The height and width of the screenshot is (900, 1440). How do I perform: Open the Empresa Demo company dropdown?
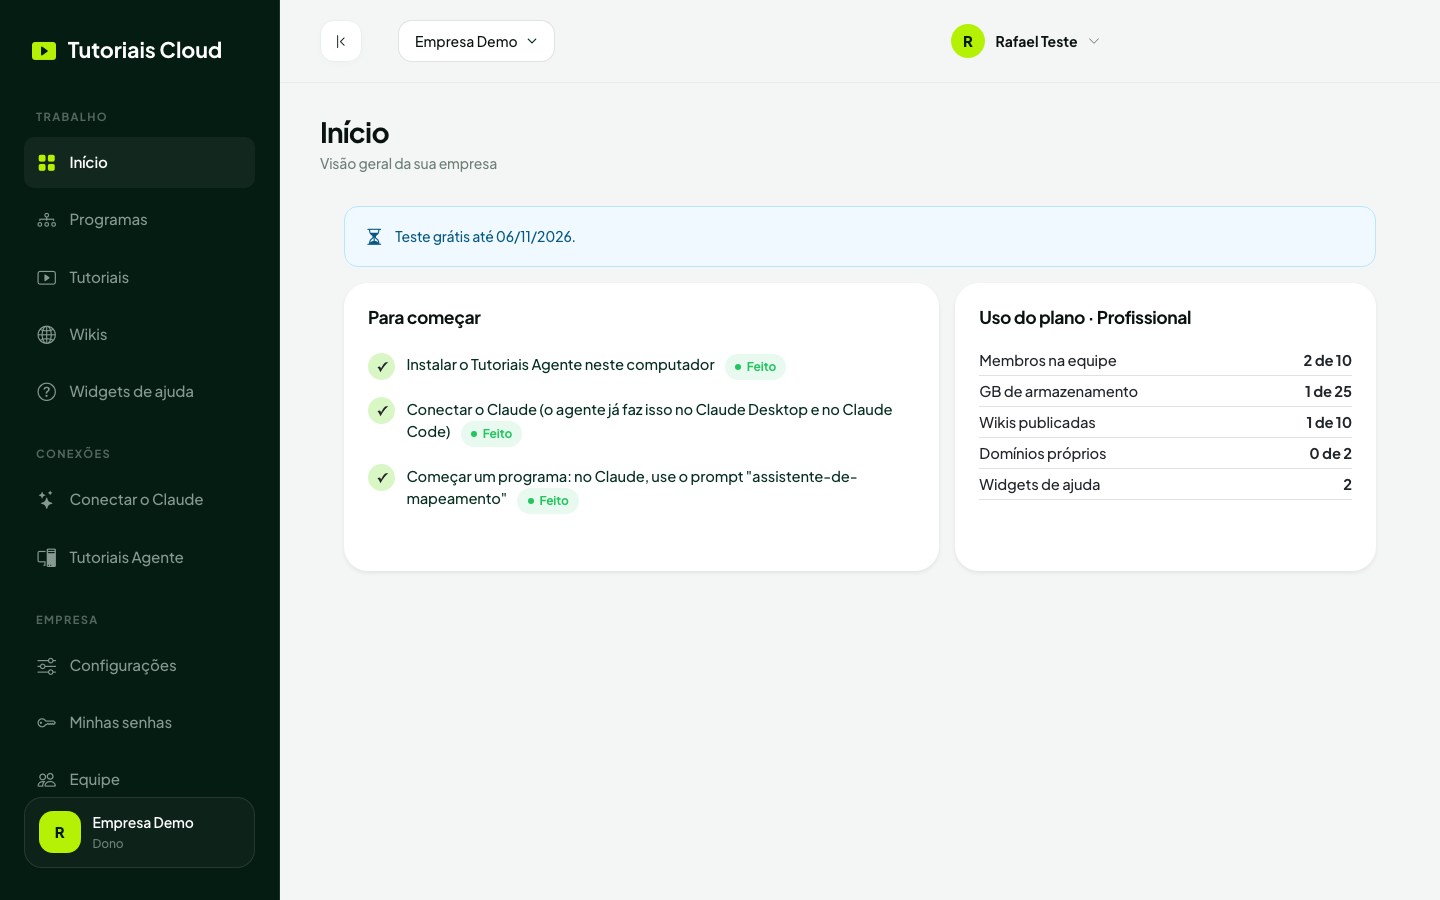tap(476, 41)
